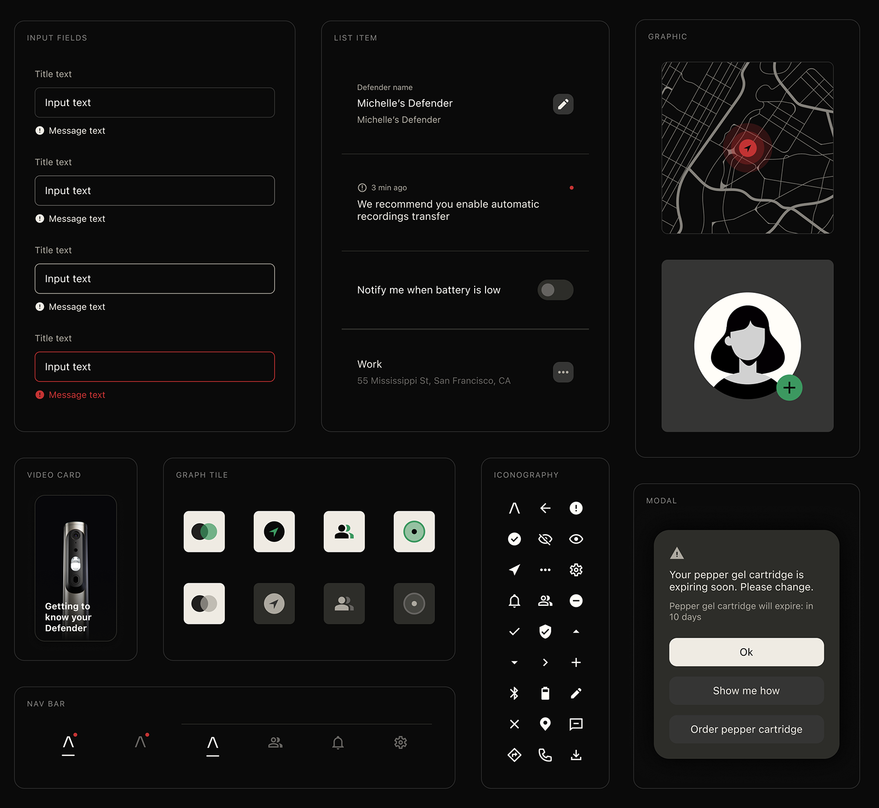Click the Order pepper cartridge button

coord(746,729)
